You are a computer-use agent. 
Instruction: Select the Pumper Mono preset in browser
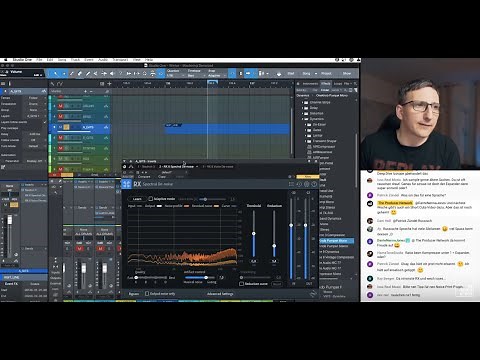tap(336, 241)
